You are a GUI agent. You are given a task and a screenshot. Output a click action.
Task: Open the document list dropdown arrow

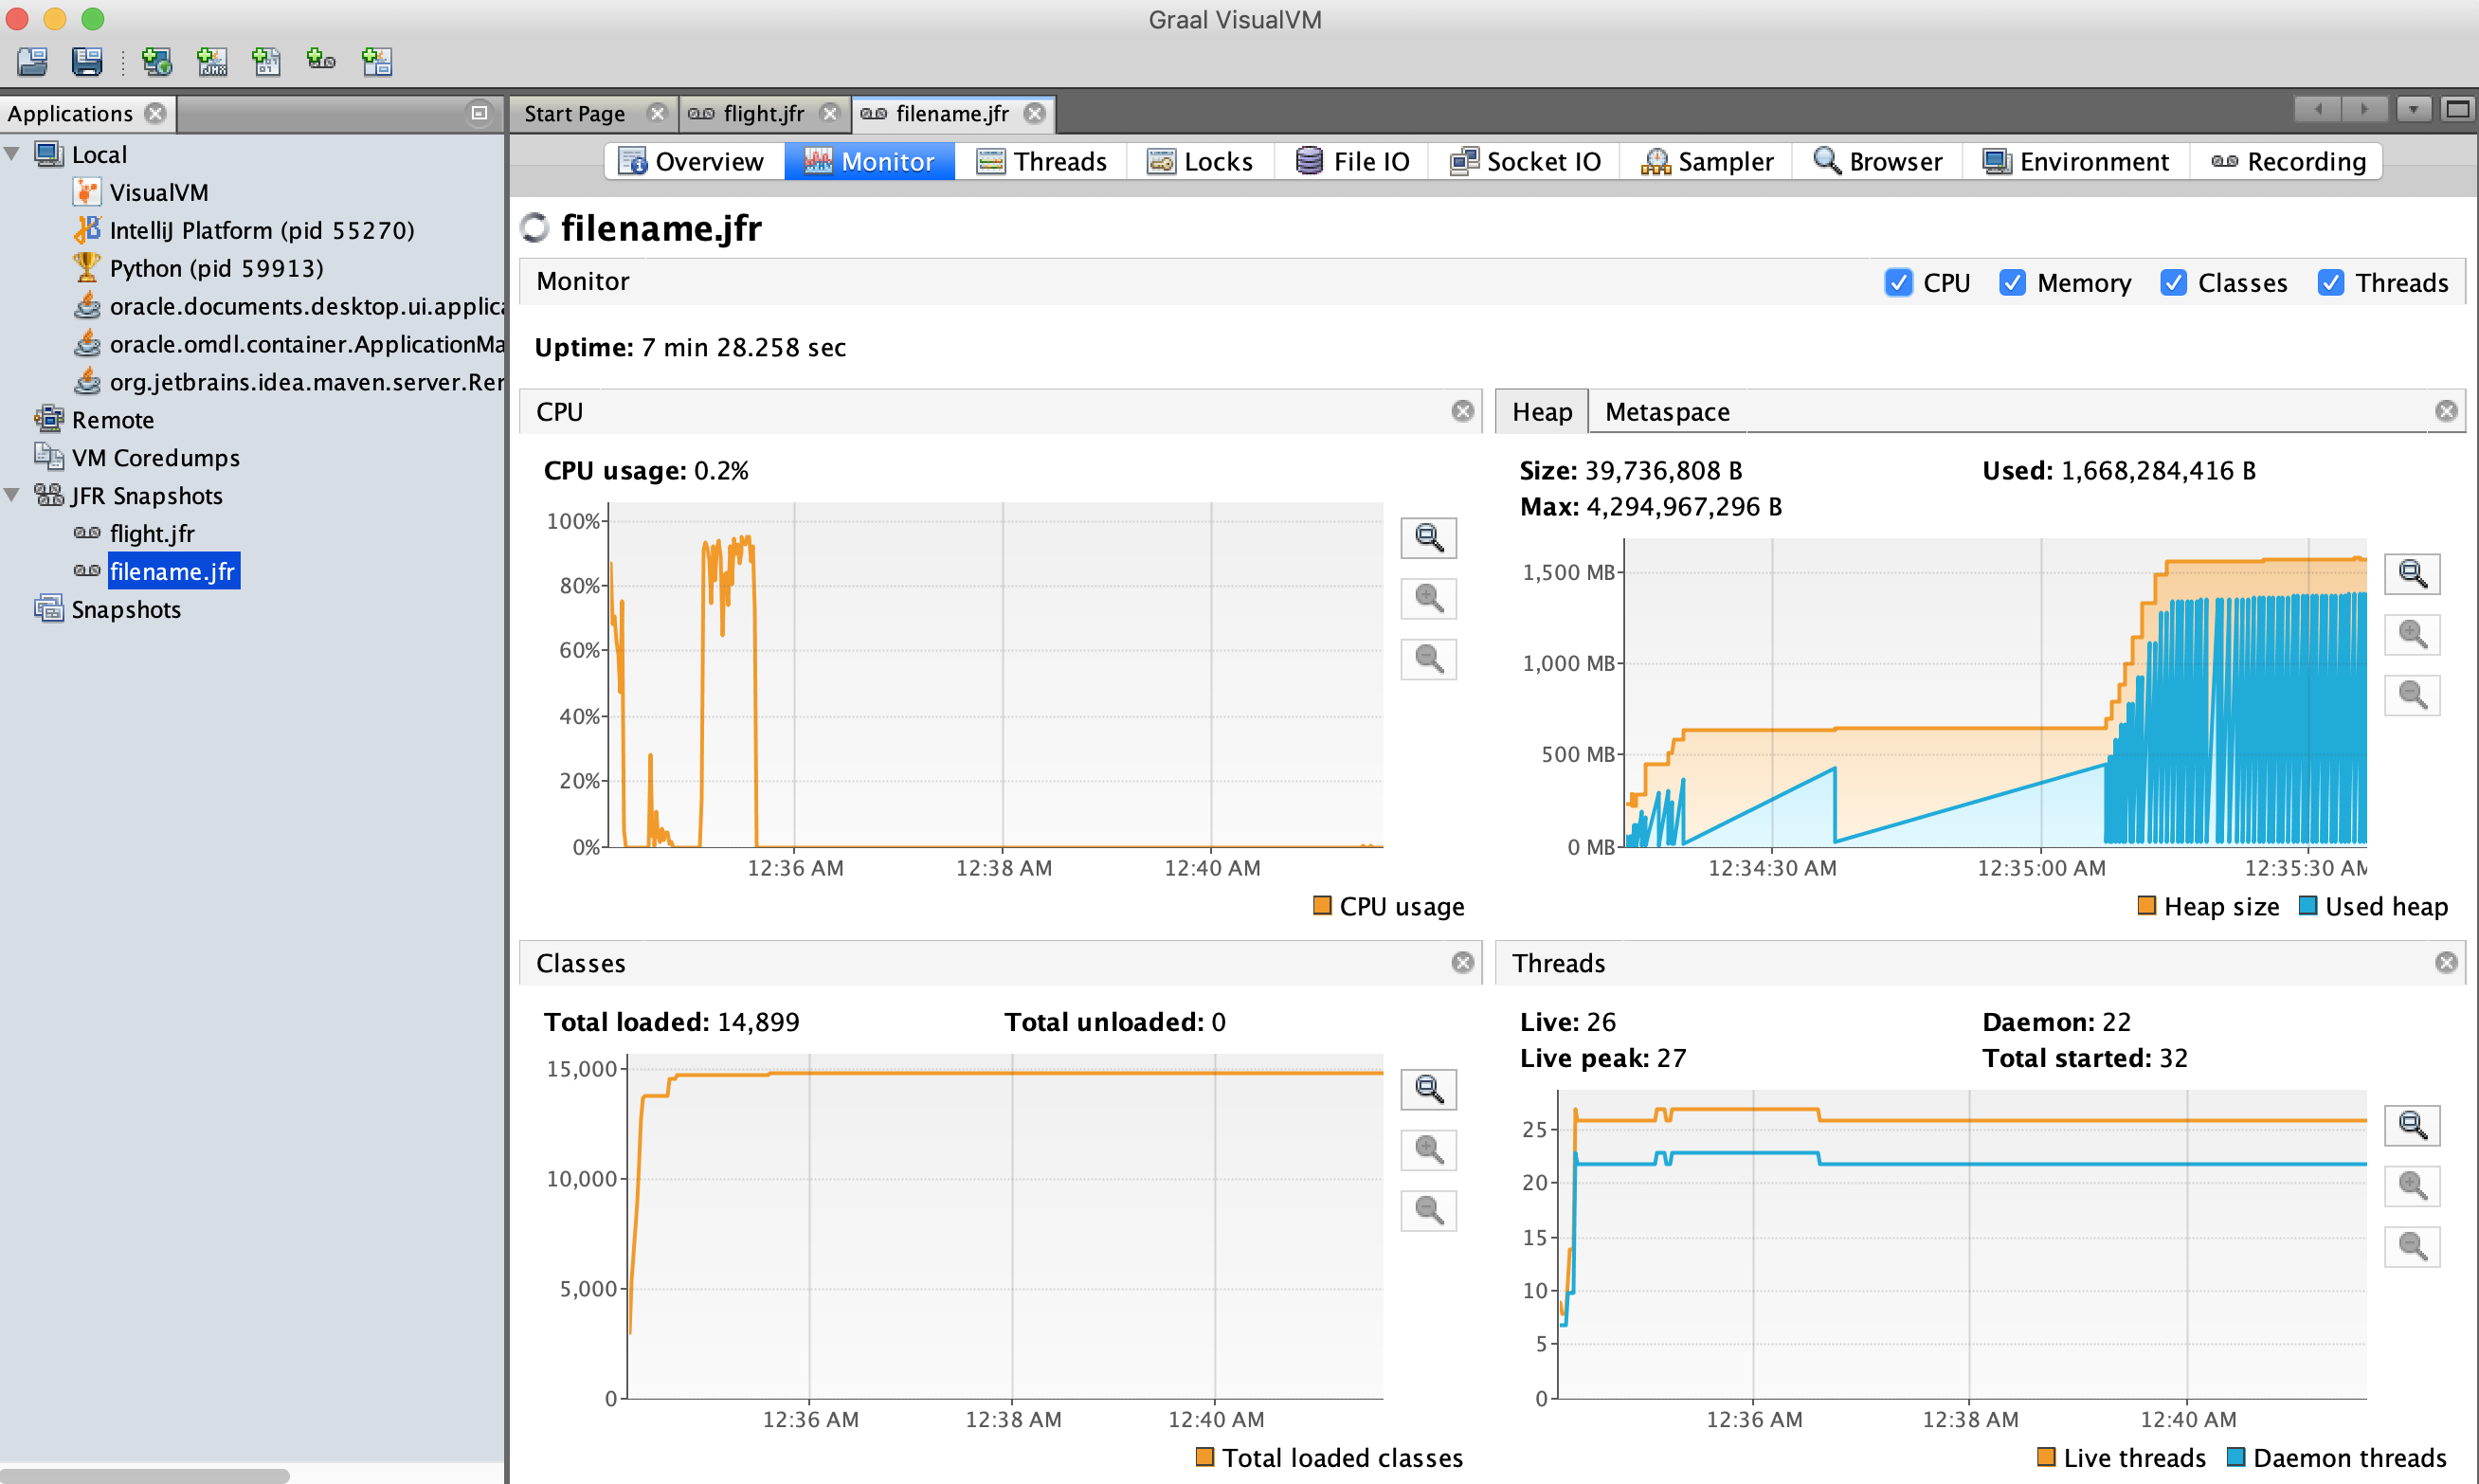click(x=2413, y=110)
